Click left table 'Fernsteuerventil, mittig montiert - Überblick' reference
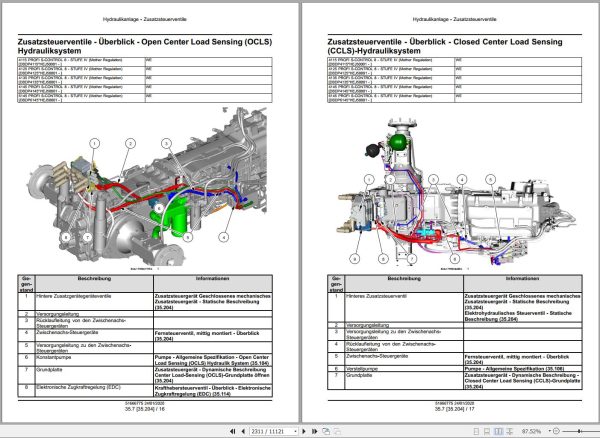 coord(207,333)
